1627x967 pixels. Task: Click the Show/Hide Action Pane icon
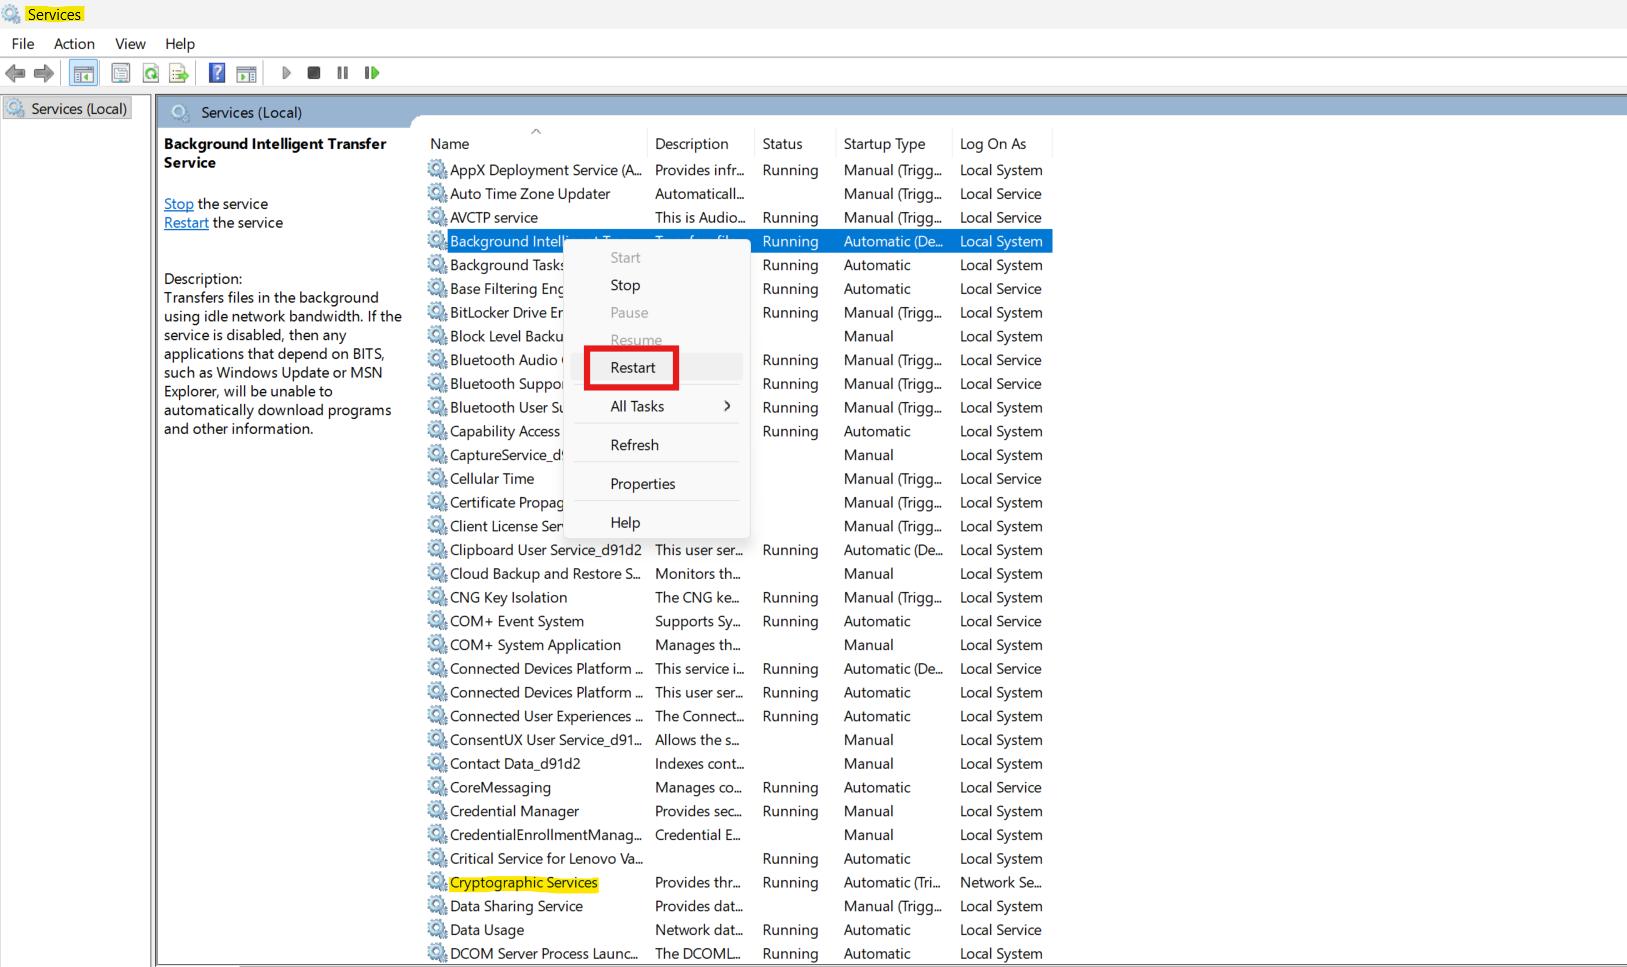[246, 73]
